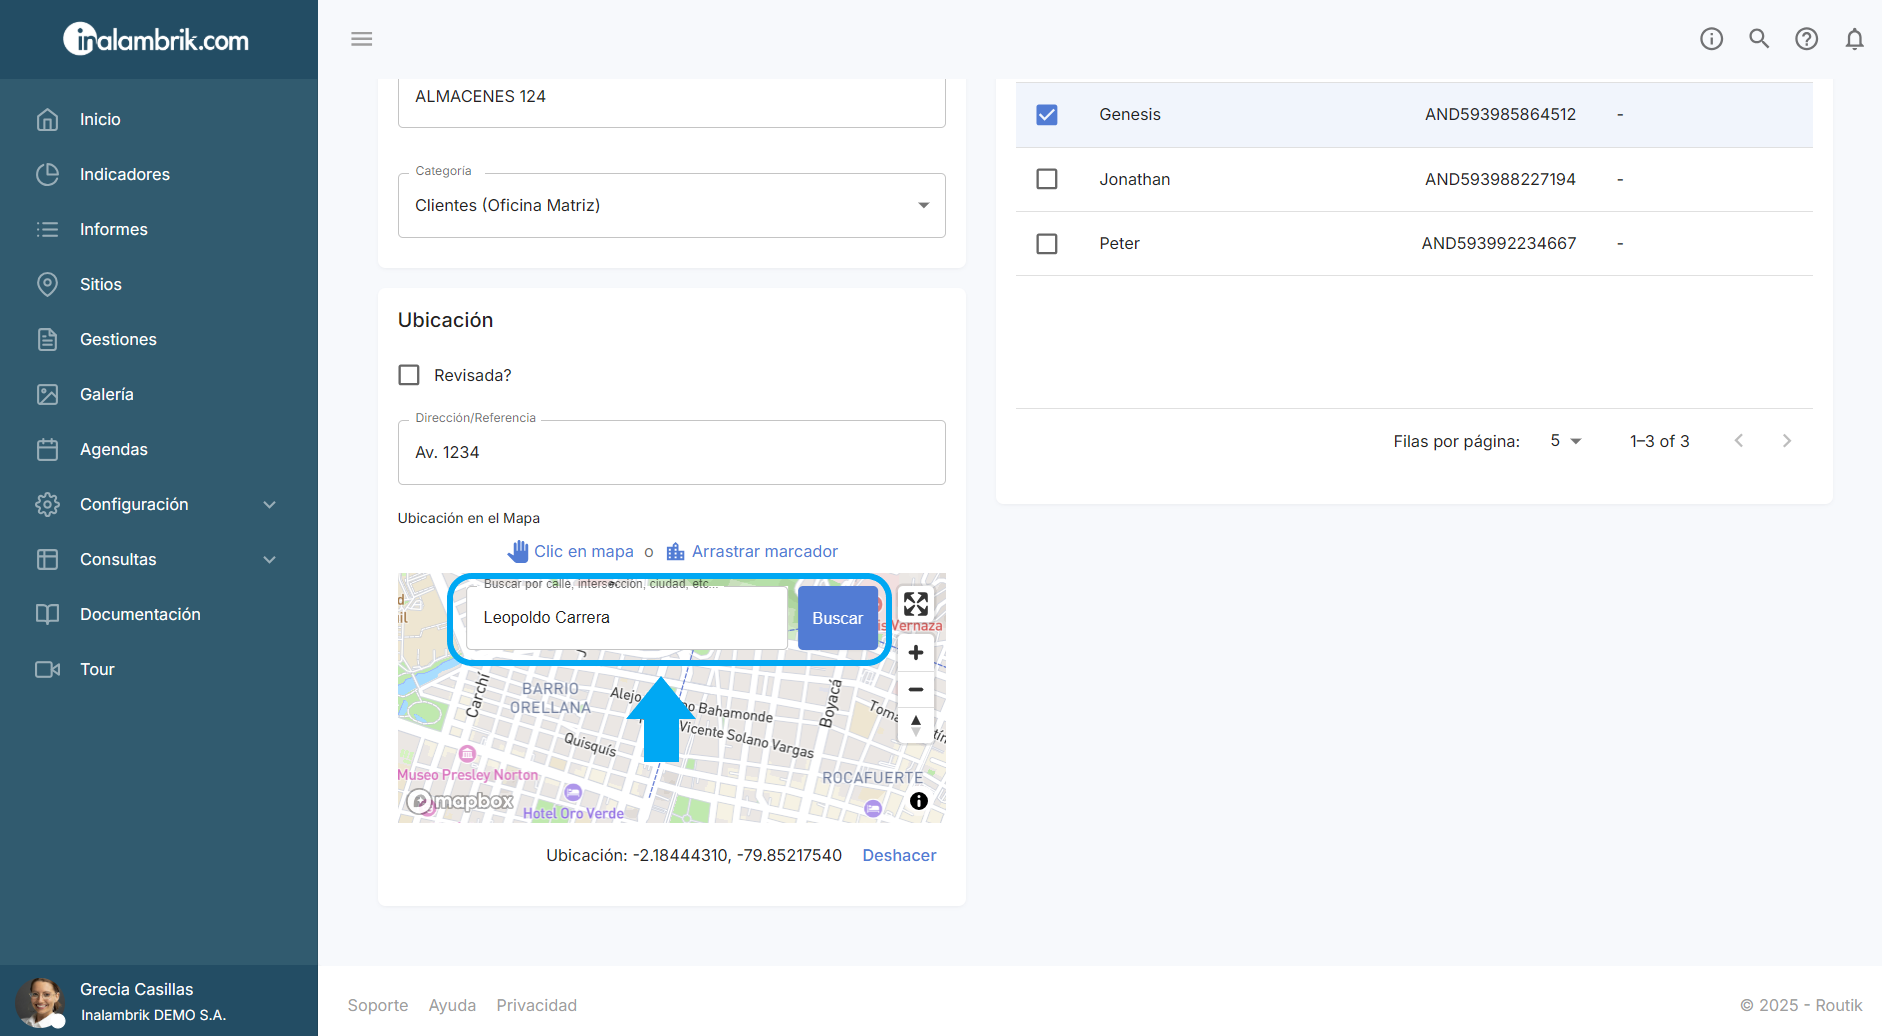Expand the Configuración submenu chevron

click(x=269, y=505)
